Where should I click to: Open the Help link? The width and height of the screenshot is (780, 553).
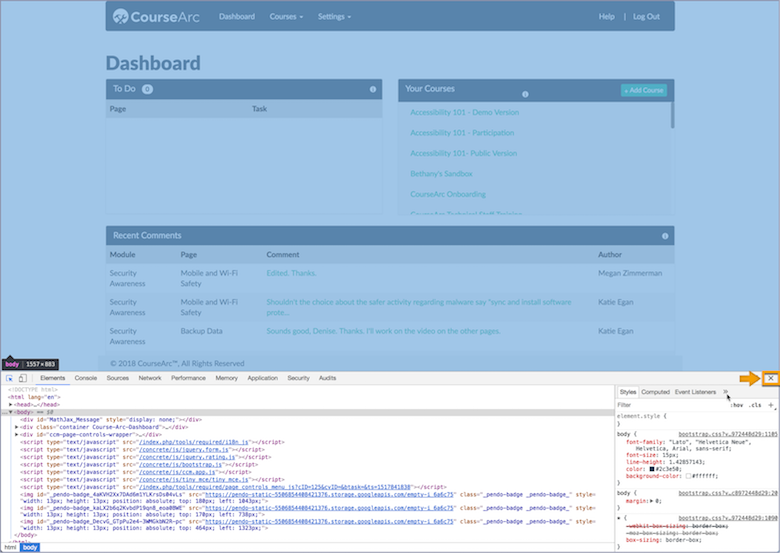click(x=606, y=16)
